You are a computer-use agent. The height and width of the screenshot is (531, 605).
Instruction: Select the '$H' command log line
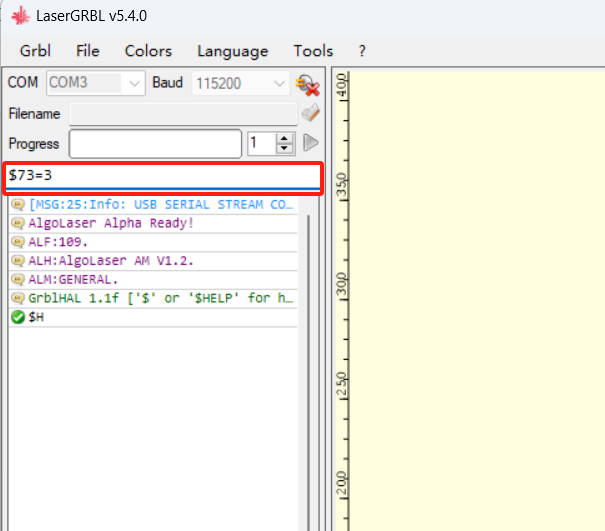coord(153,317)
